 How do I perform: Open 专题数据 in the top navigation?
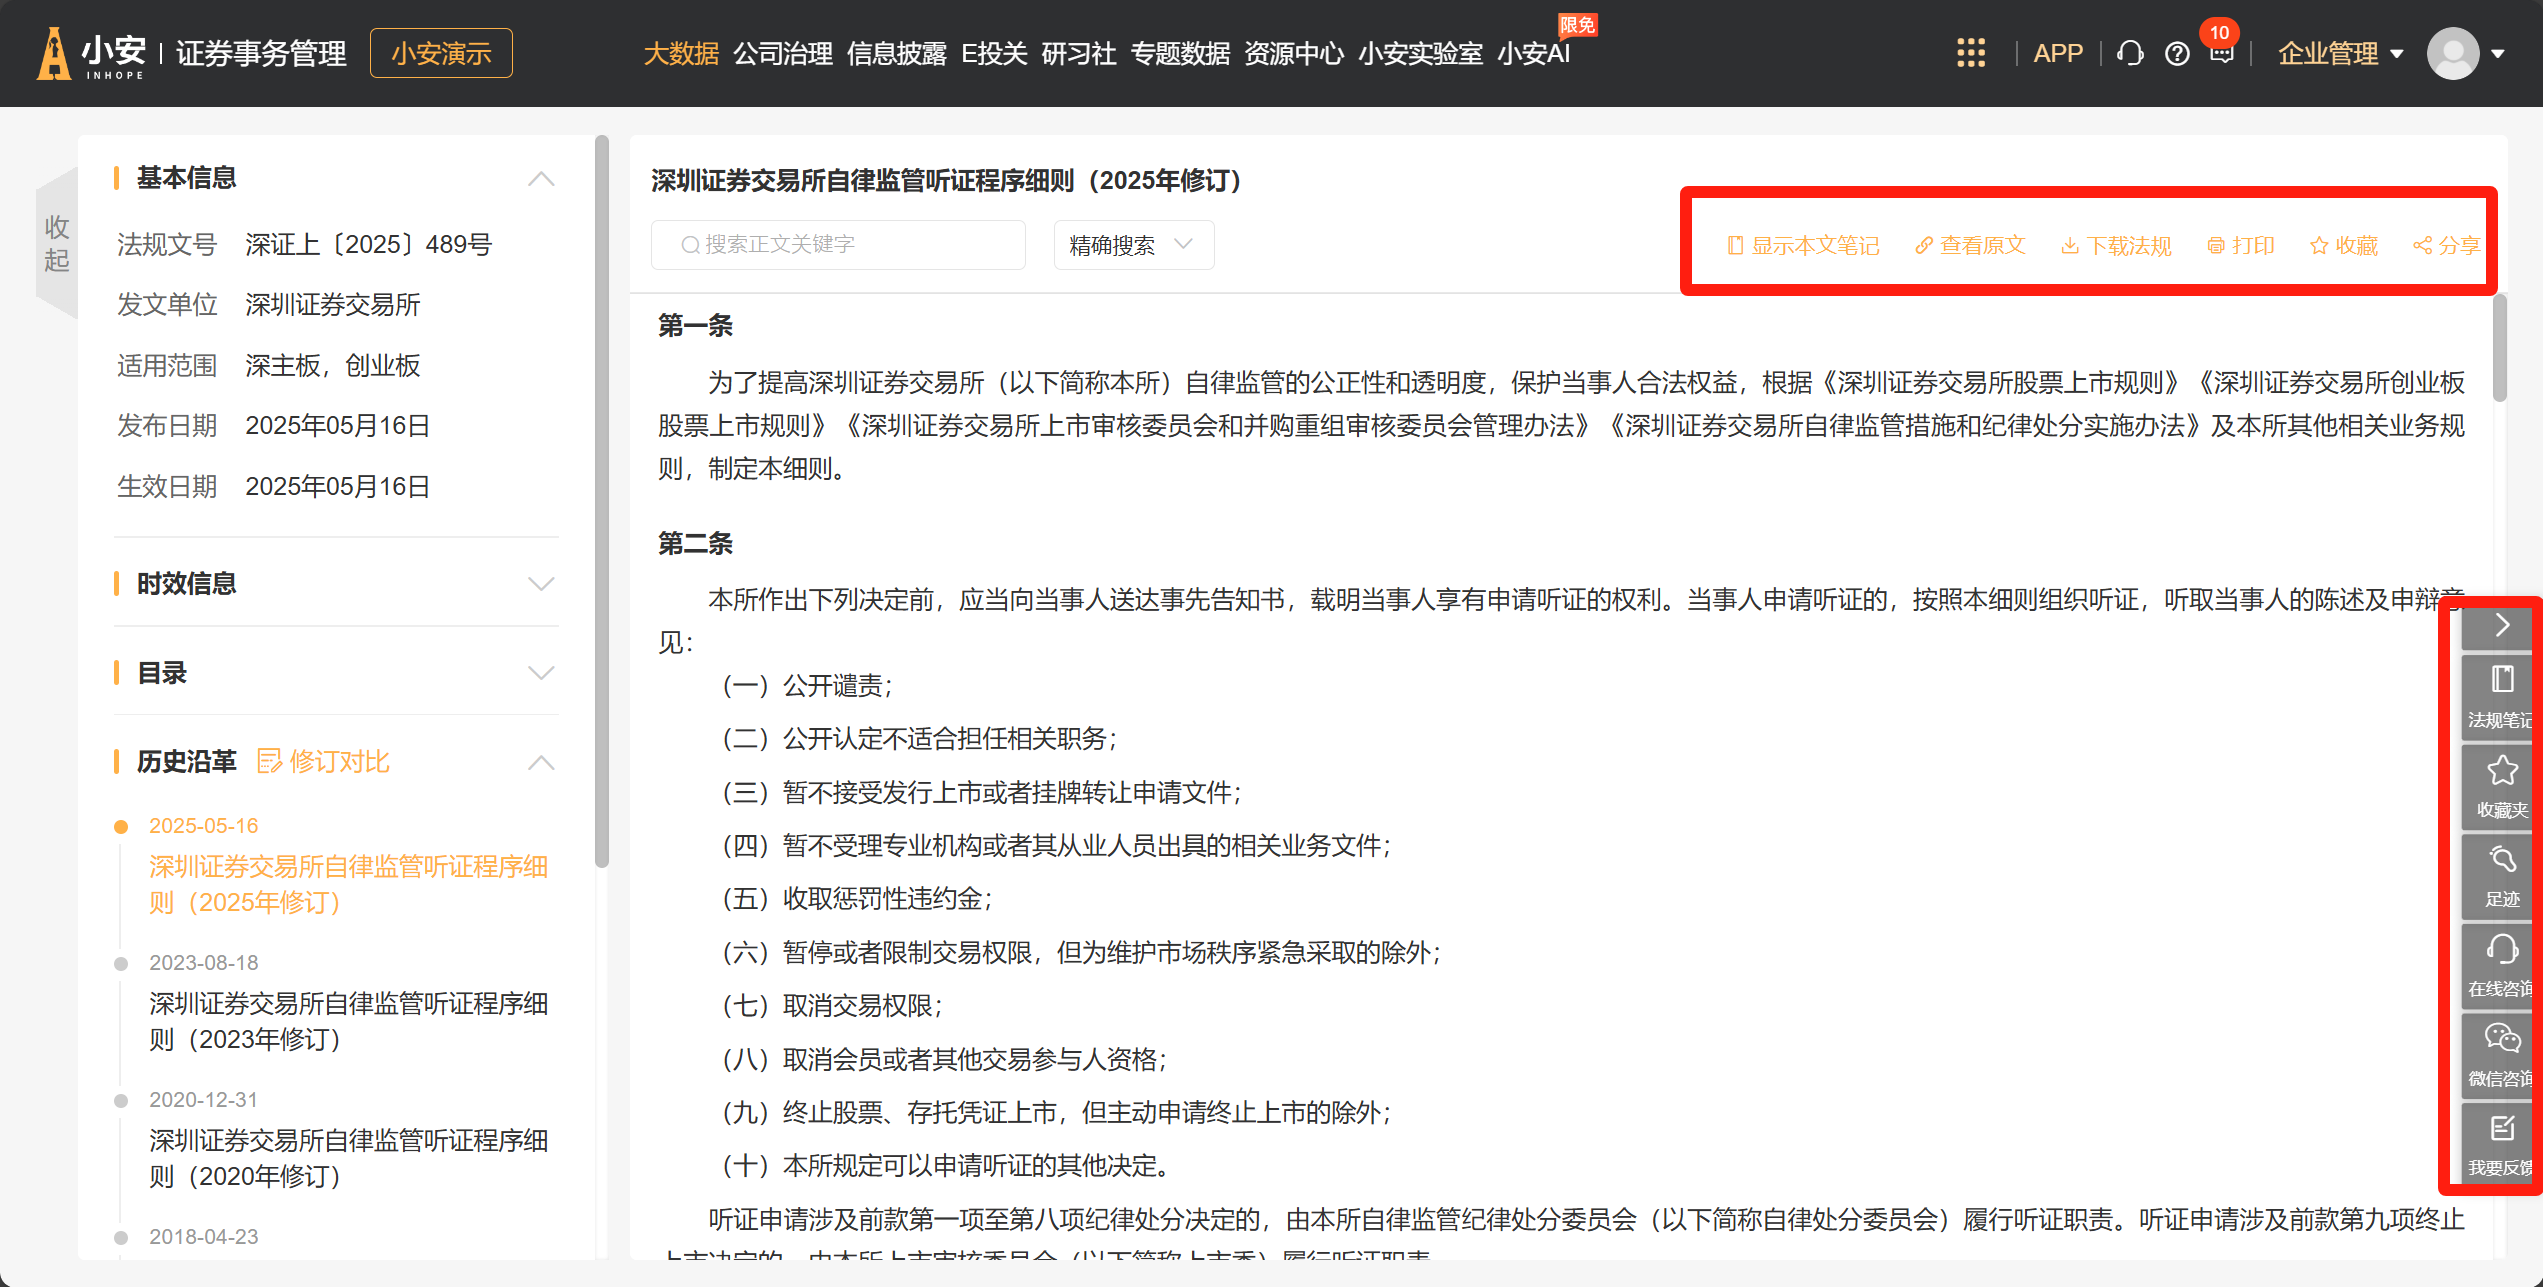point(1180,53)
